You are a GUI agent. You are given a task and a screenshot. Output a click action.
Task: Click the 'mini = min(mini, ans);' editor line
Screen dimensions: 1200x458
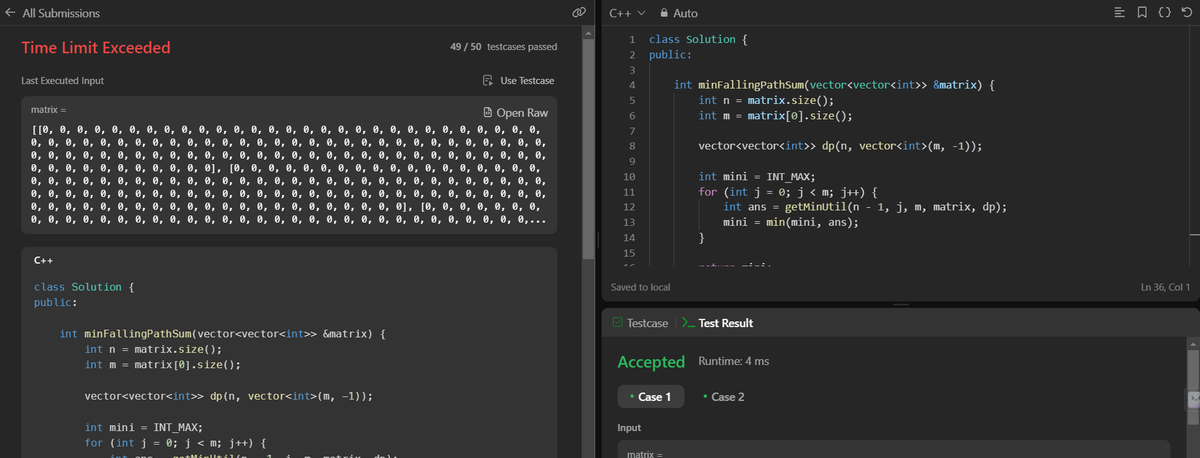[x=790, y=222]
